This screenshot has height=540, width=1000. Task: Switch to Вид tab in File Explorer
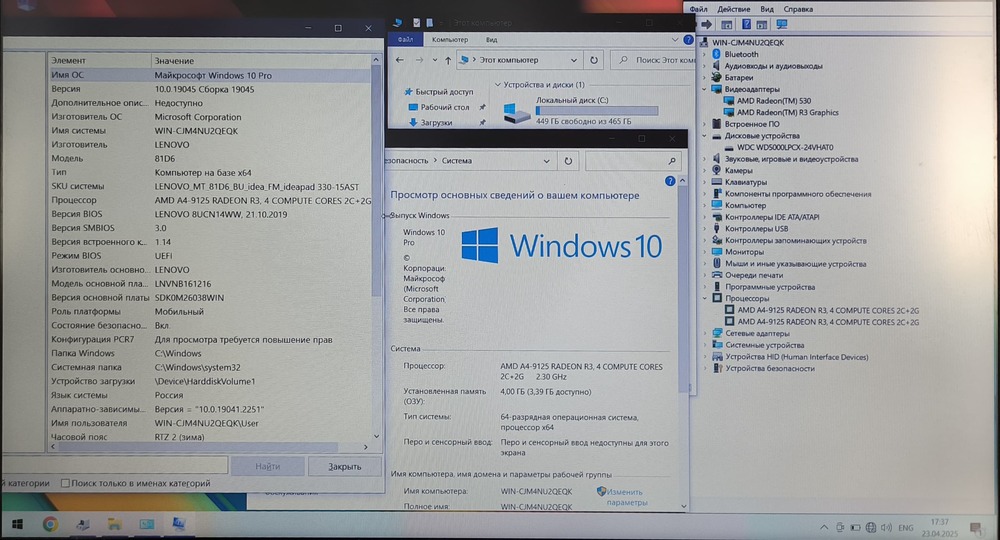pos(491,40)
